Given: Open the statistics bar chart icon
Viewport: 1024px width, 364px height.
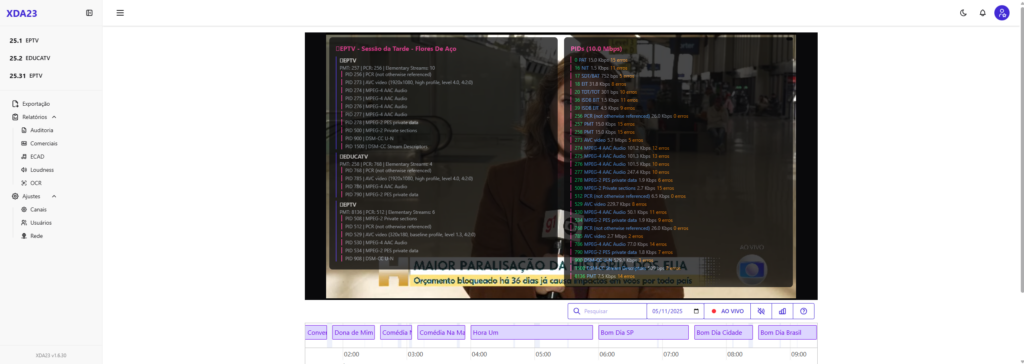Looking at the screenshot, I should coord(782,311).
